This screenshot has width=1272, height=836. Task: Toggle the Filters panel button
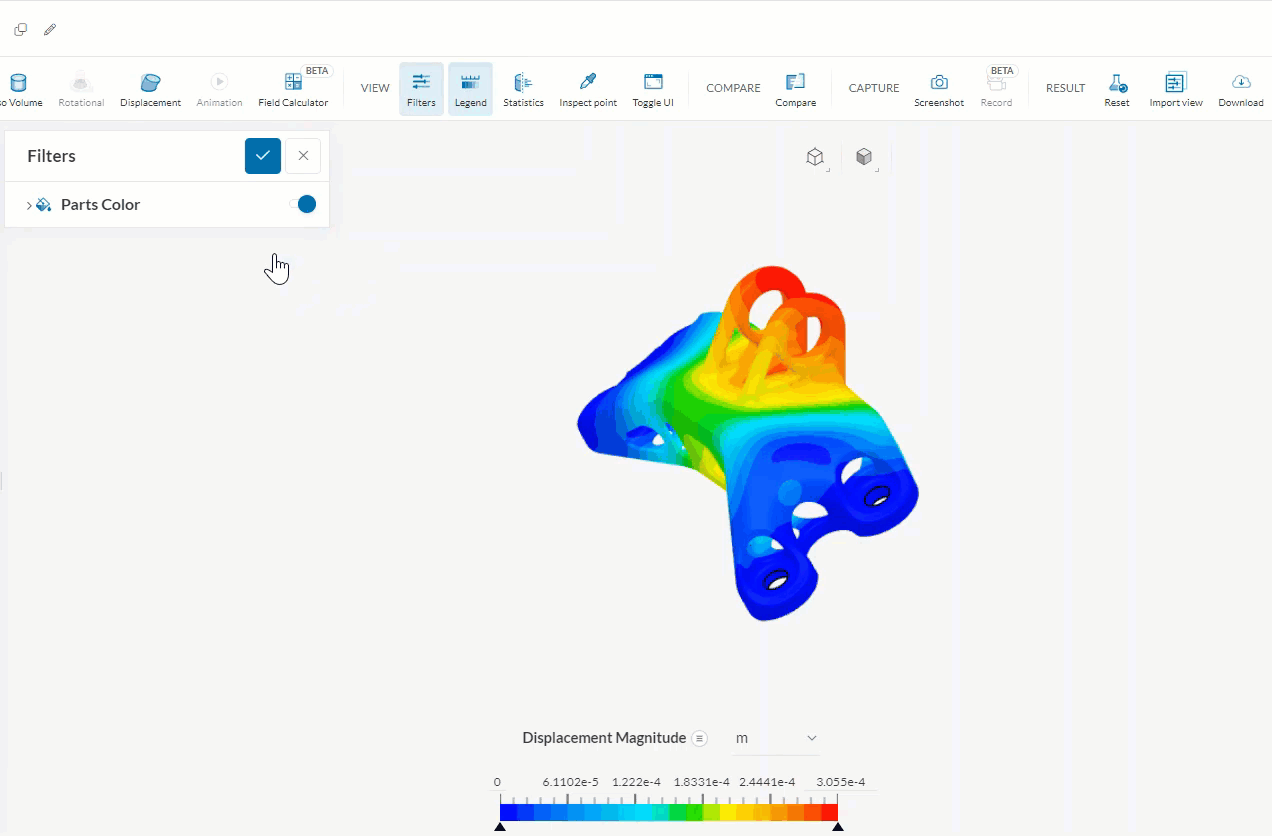click(x=421, y=89)
